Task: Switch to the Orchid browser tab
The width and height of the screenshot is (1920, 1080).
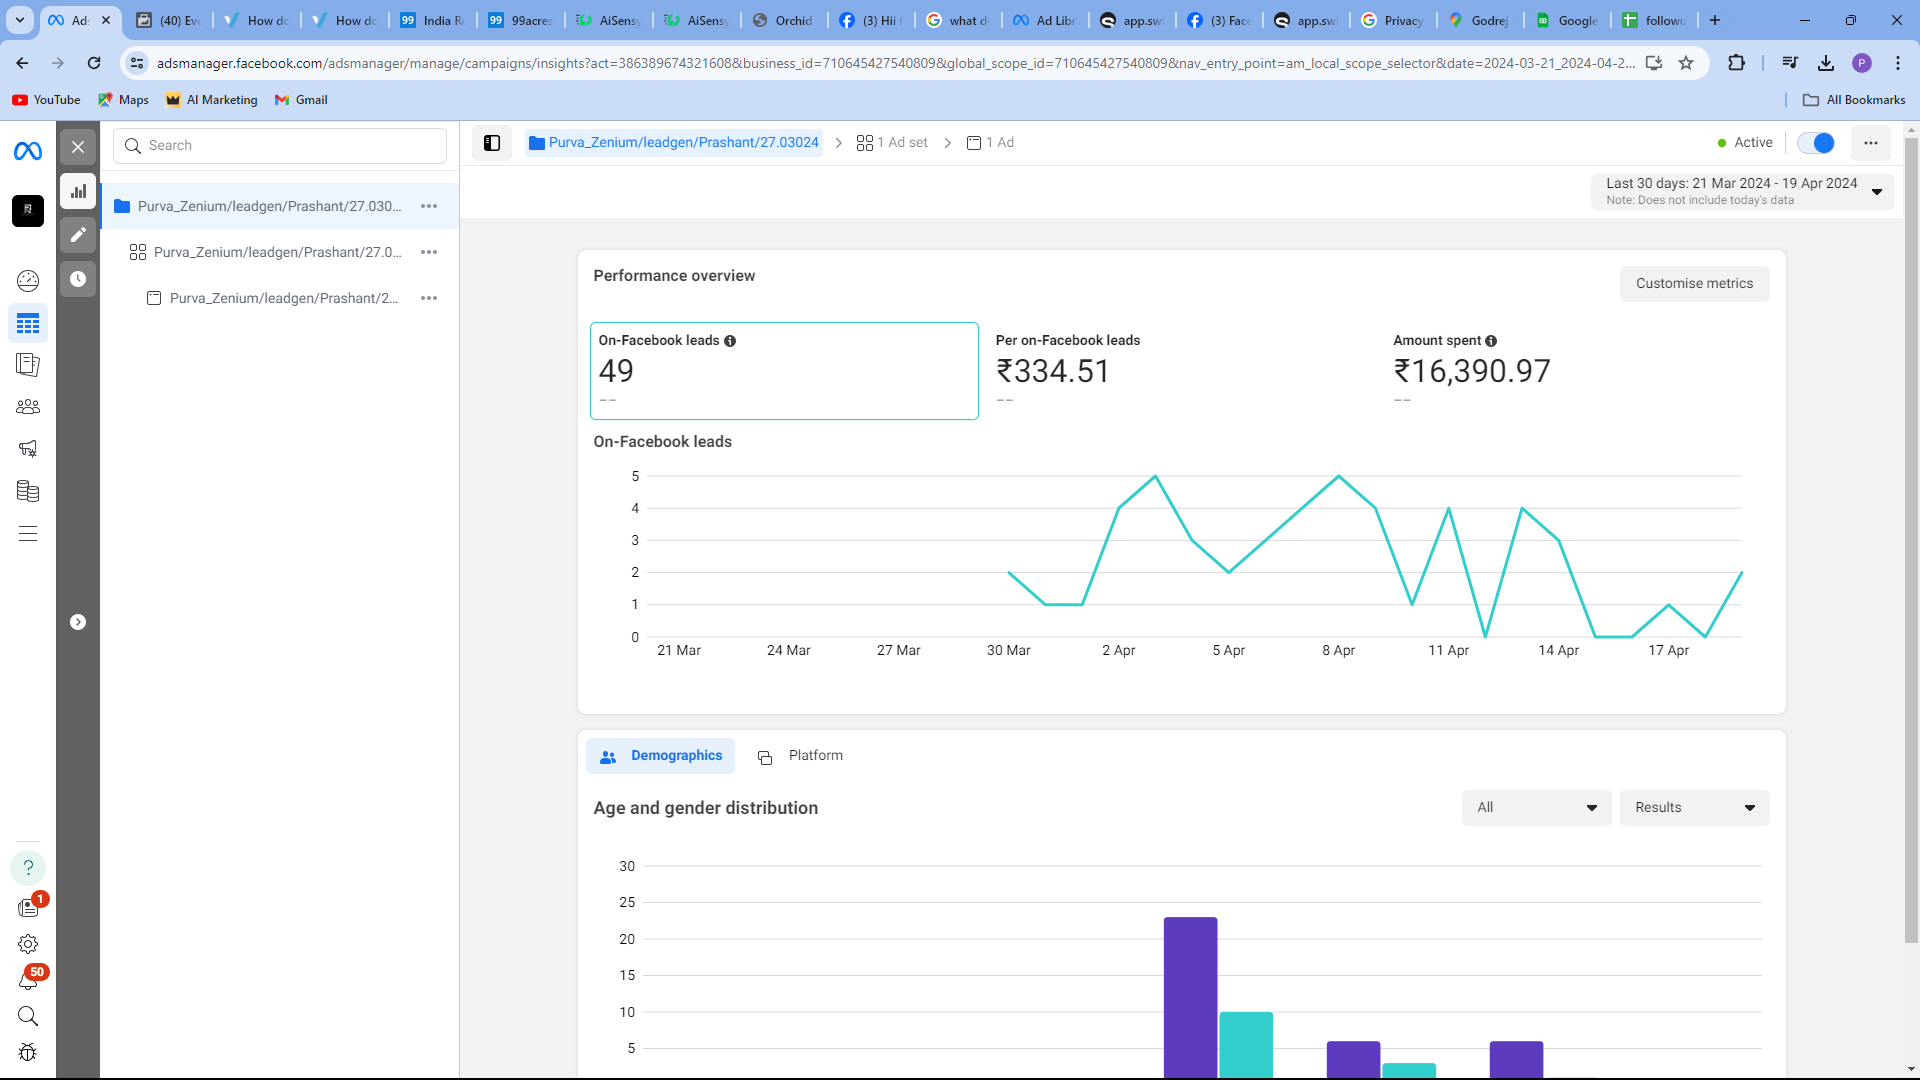Action: click(784, 20)
